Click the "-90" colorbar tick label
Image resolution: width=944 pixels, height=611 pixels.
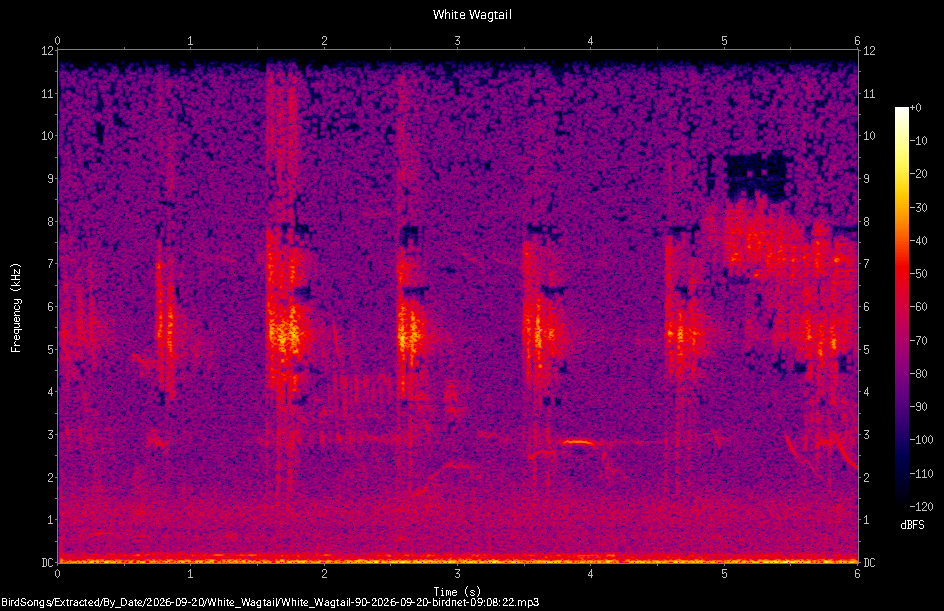coord(919,407)
